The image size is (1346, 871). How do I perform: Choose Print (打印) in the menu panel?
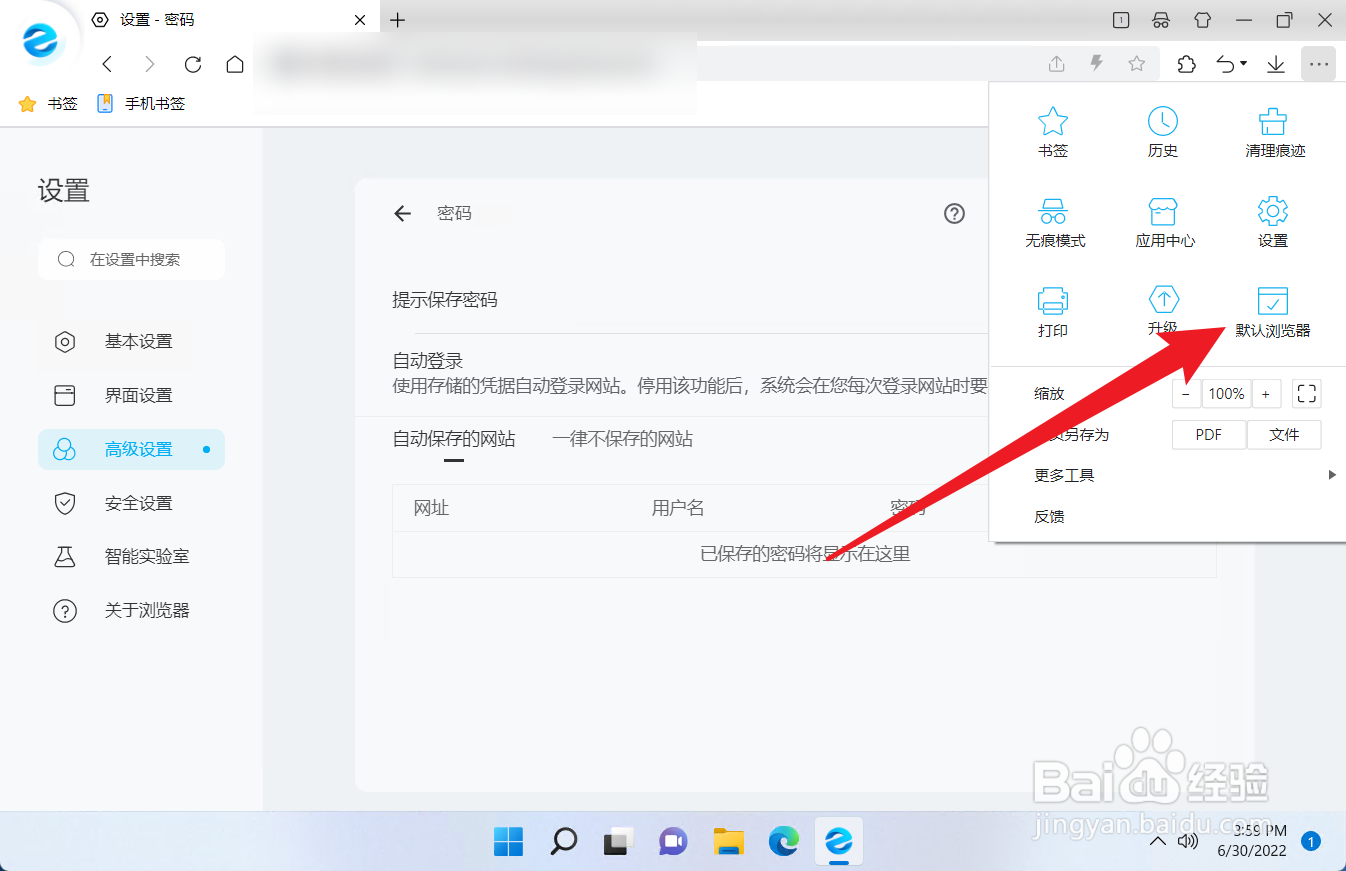coord(1053,312)
